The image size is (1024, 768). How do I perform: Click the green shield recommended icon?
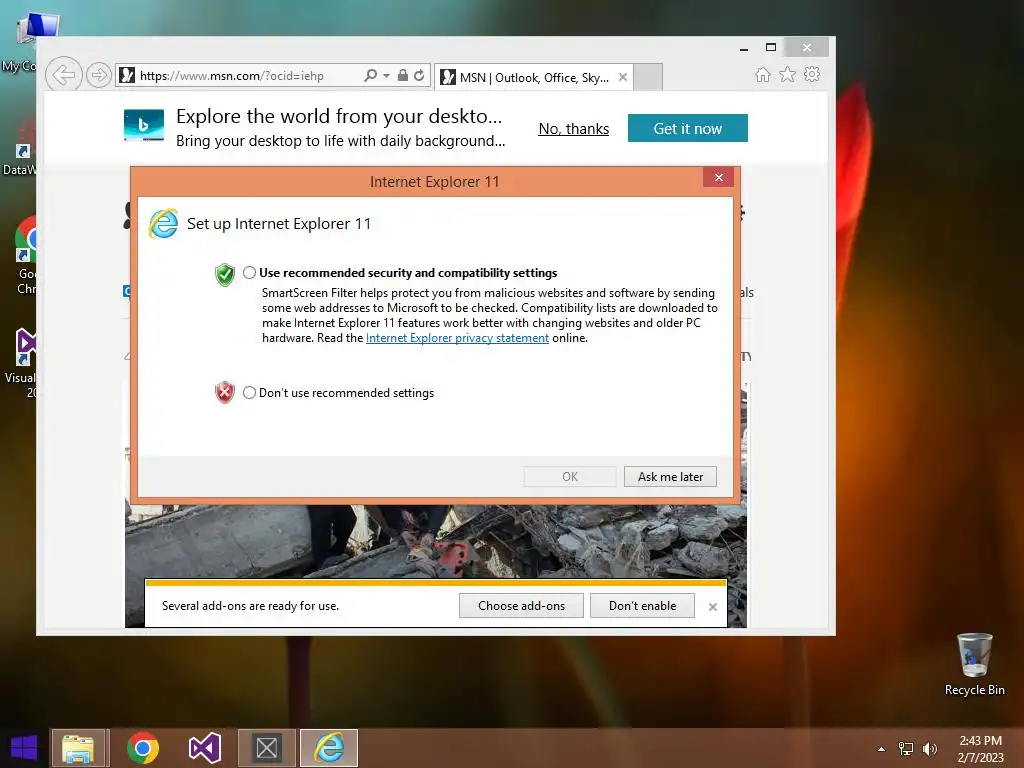(x=225, y=274)
